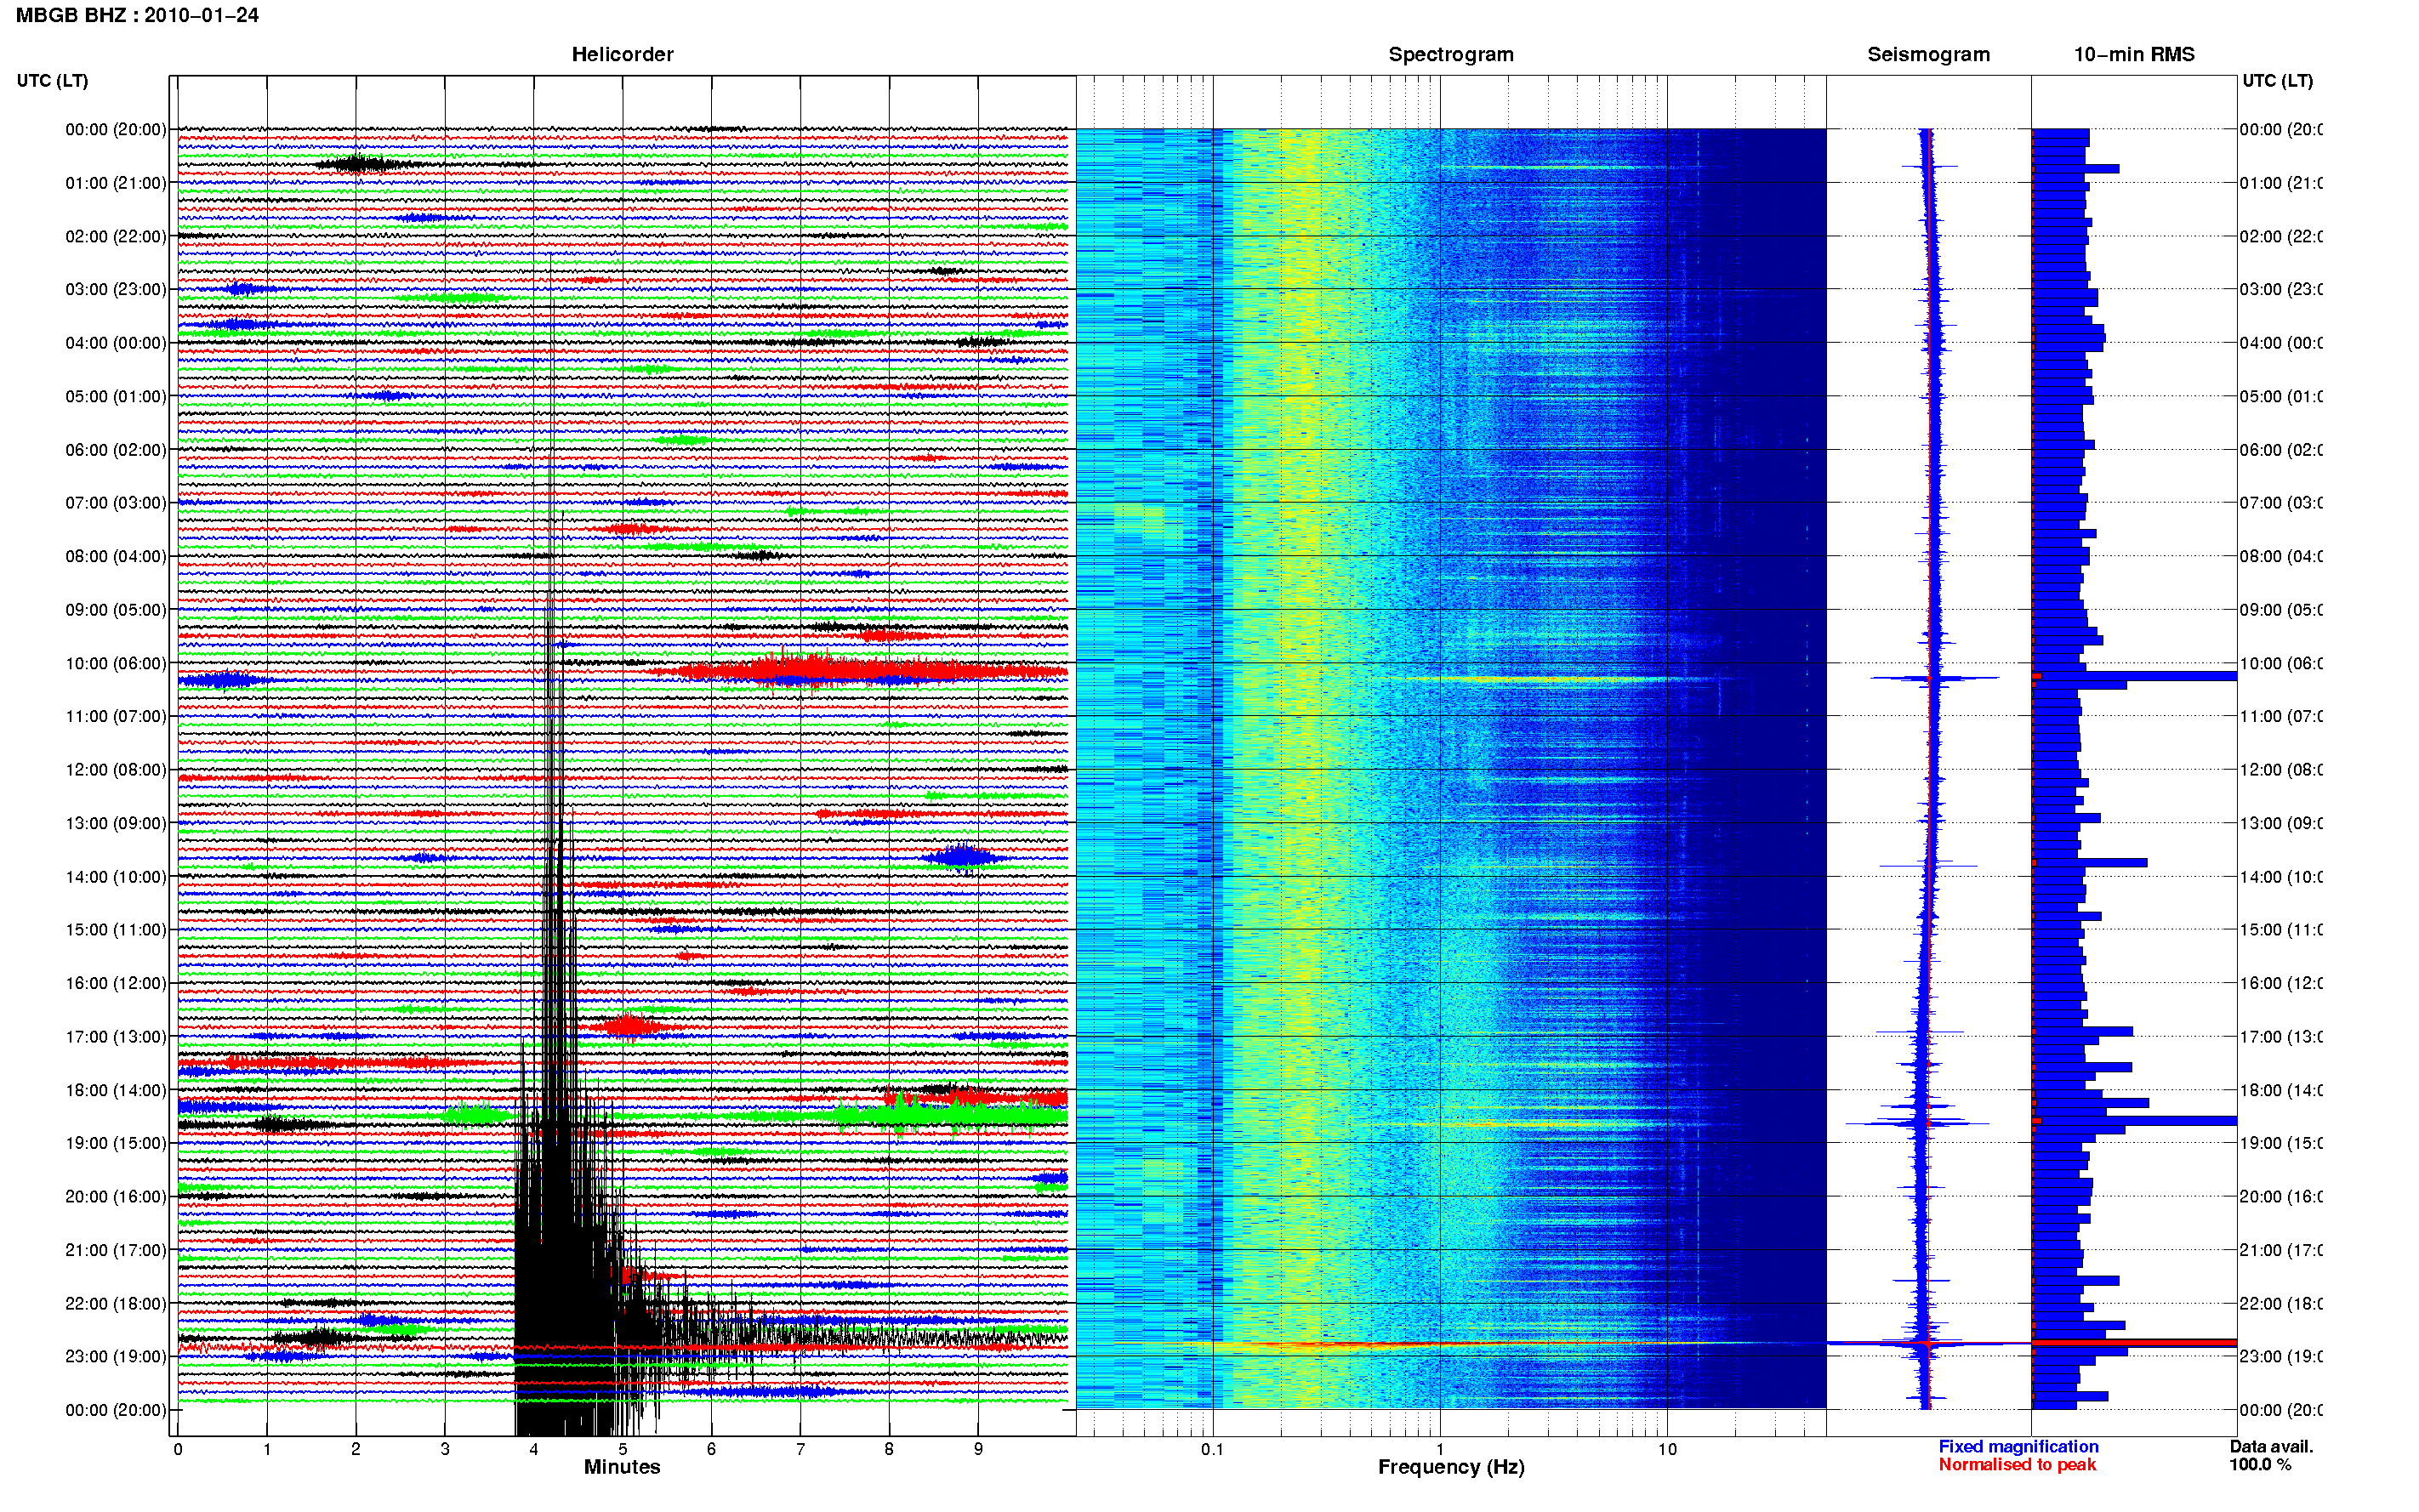Click the left 23:00 (19:00) time label
This screenshot has width=2419, height=1512.
(116, 1356)
